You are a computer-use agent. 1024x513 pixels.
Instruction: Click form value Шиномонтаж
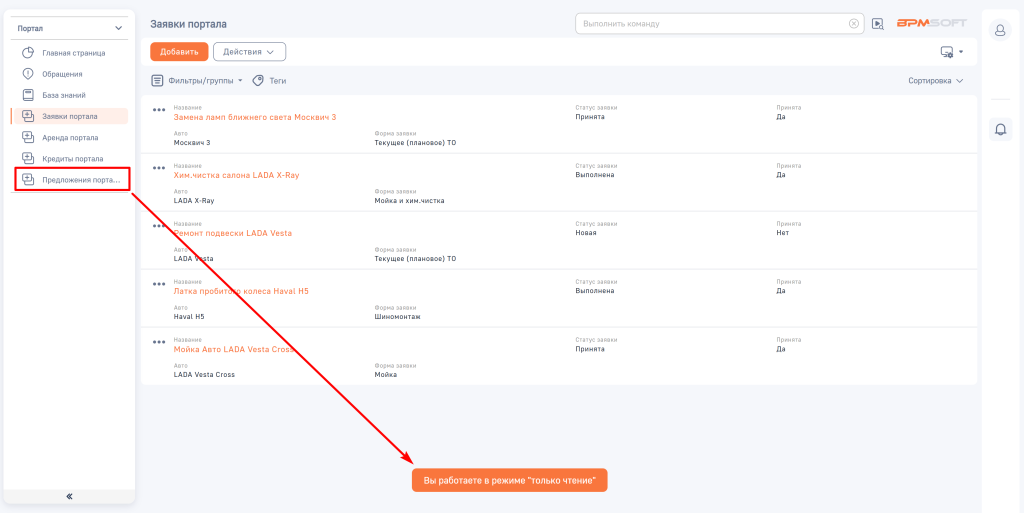(397, 317)
